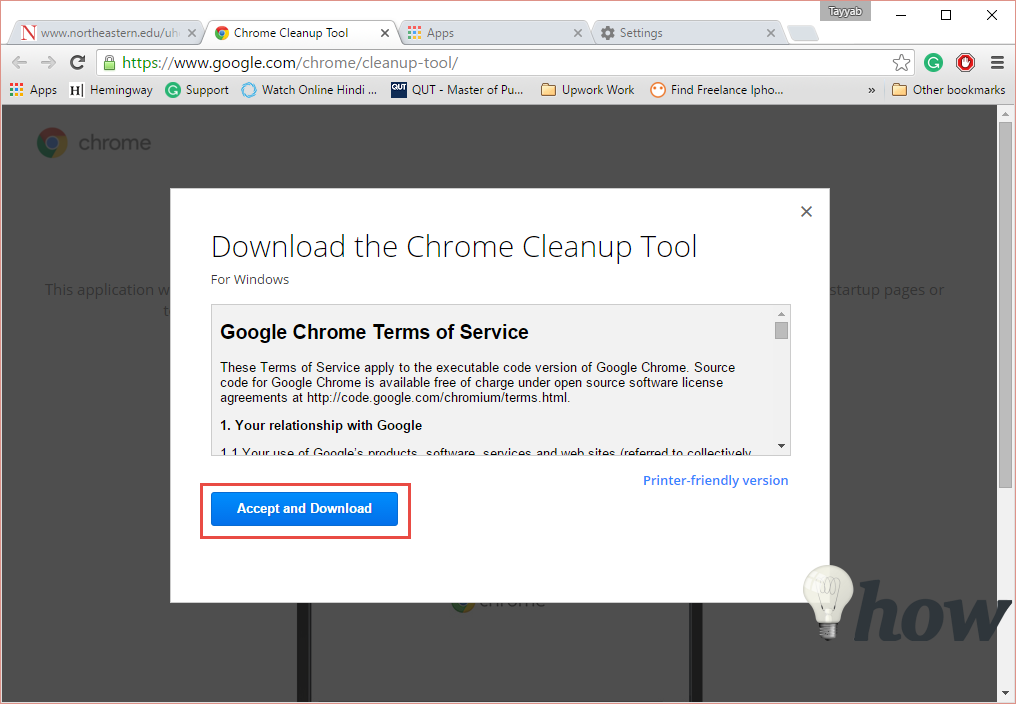Image resolution: width=1016 pixels, height=704 pixels.
Task: Switch to the www.northeastern.edu tab
Action: [108, 32]
